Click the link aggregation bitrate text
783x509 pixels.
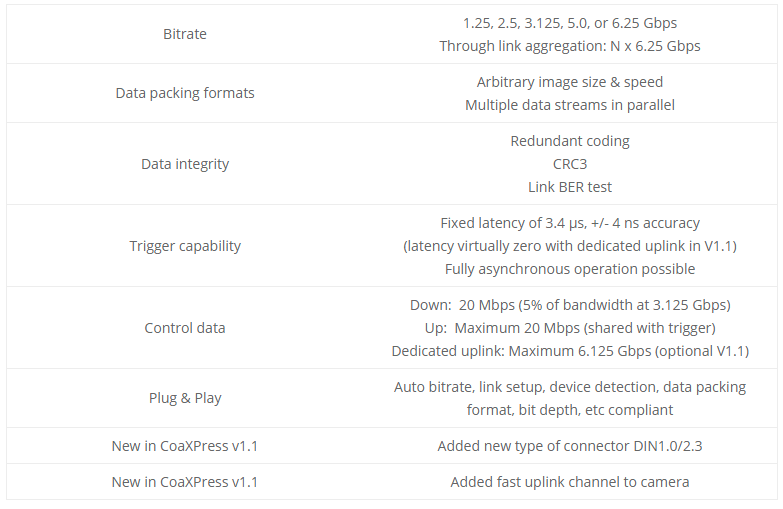click(570, 46)
